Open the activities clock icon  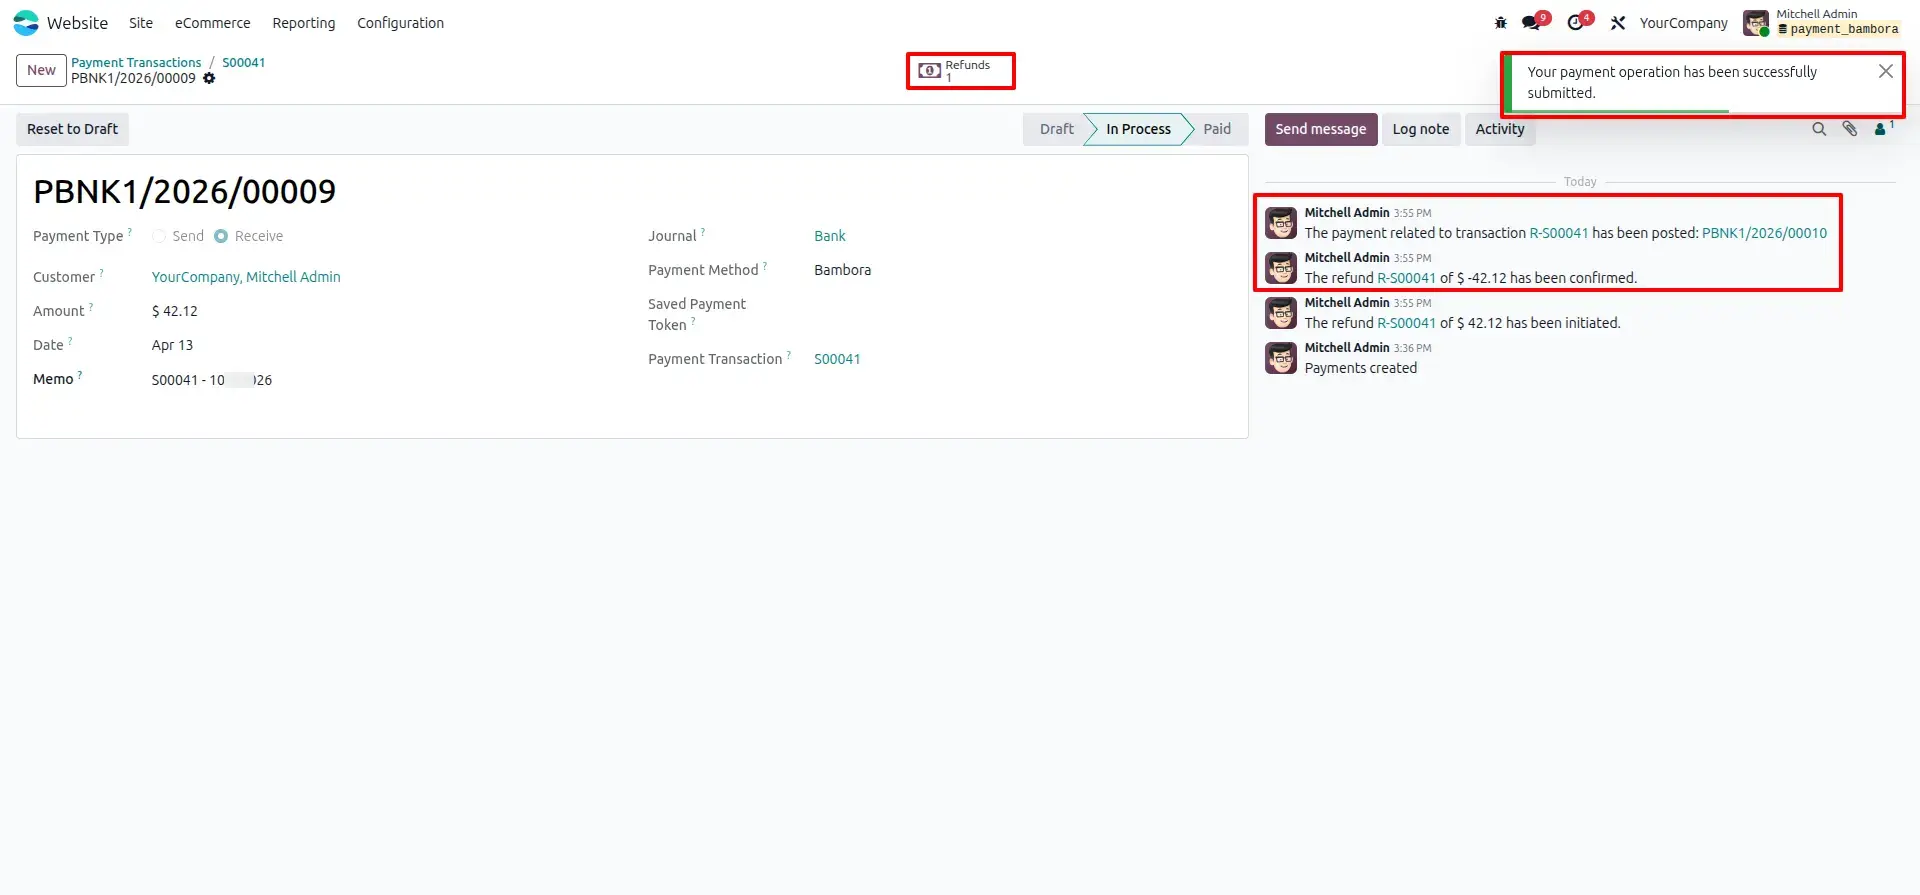click(x=1576, y=23)
